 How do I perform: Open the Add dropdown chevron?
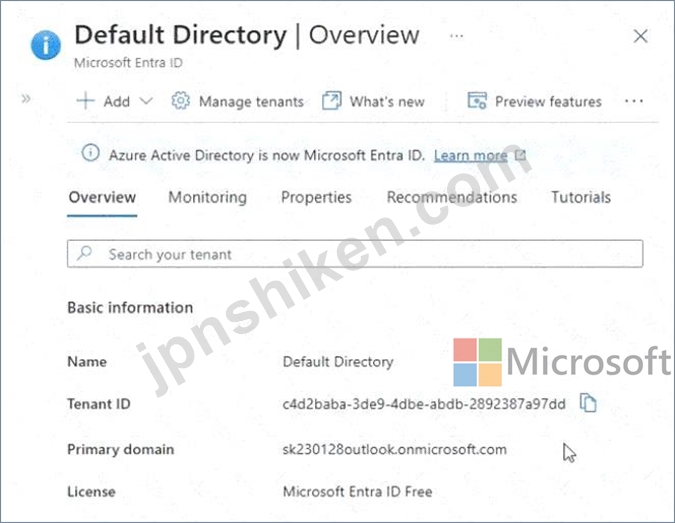[x=146, y=101]
